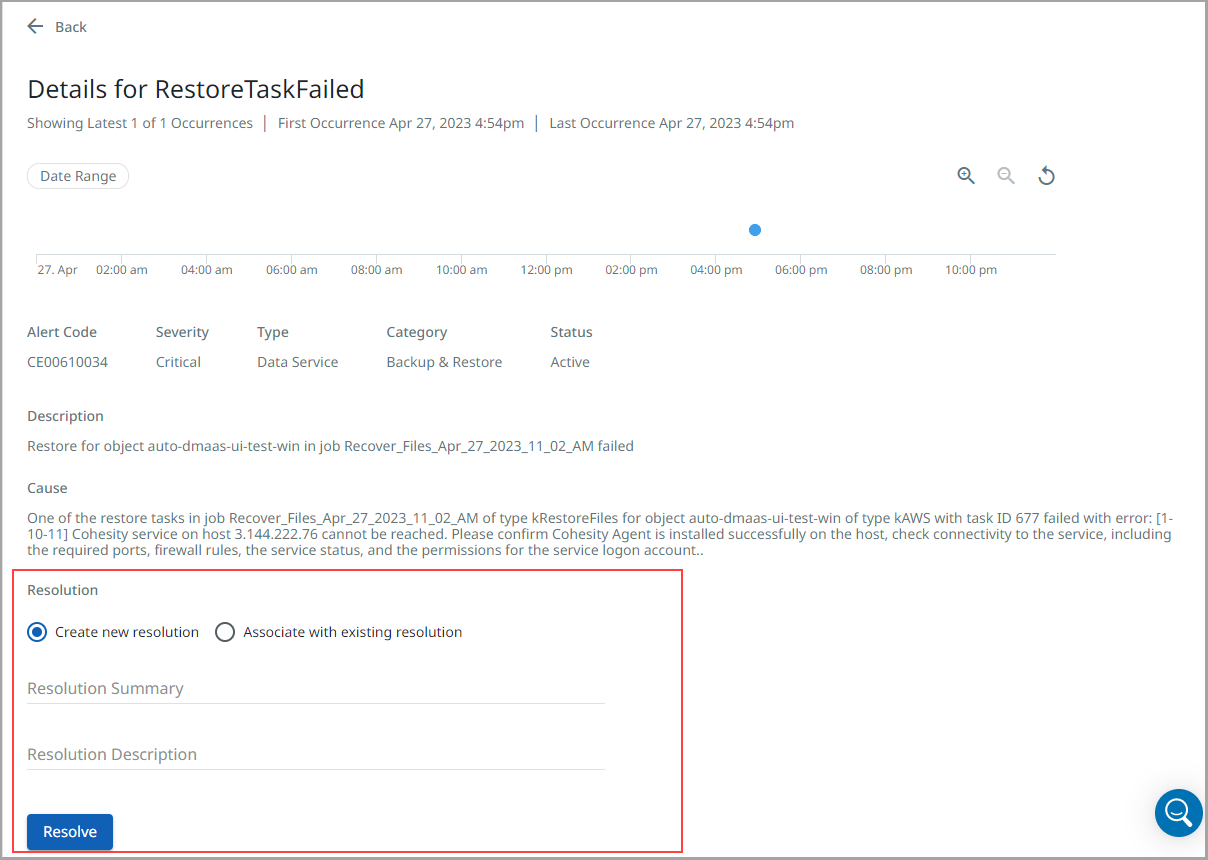Click the Active status value
Image resolution: width=1208 pixels, height=860 pixels.
pyautogui.click(x=570, y=362)
